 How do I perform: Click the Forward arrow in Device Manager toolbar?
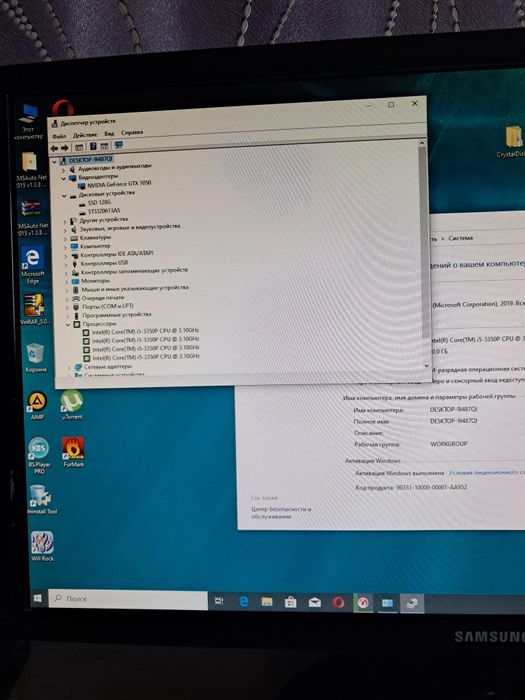click(x=64, y=148)
